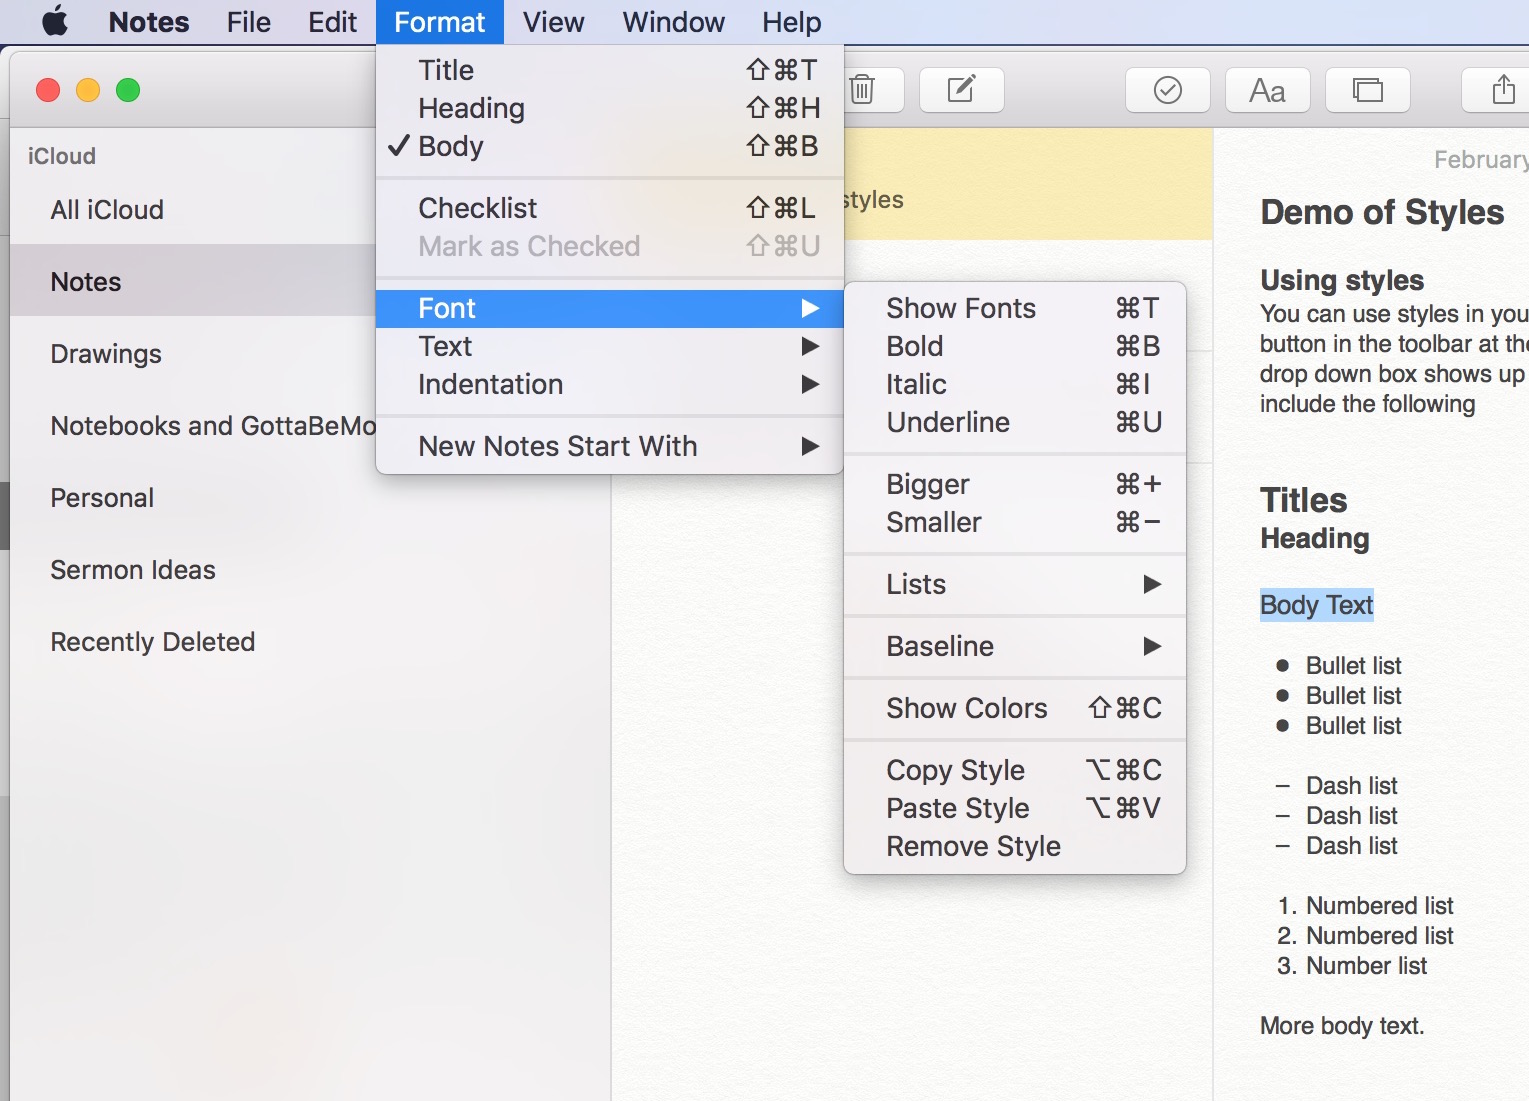The image size is (1529, 1101).
Task: Open the attachments browser toolbar icon
Action: click(x=1367, y=90)
